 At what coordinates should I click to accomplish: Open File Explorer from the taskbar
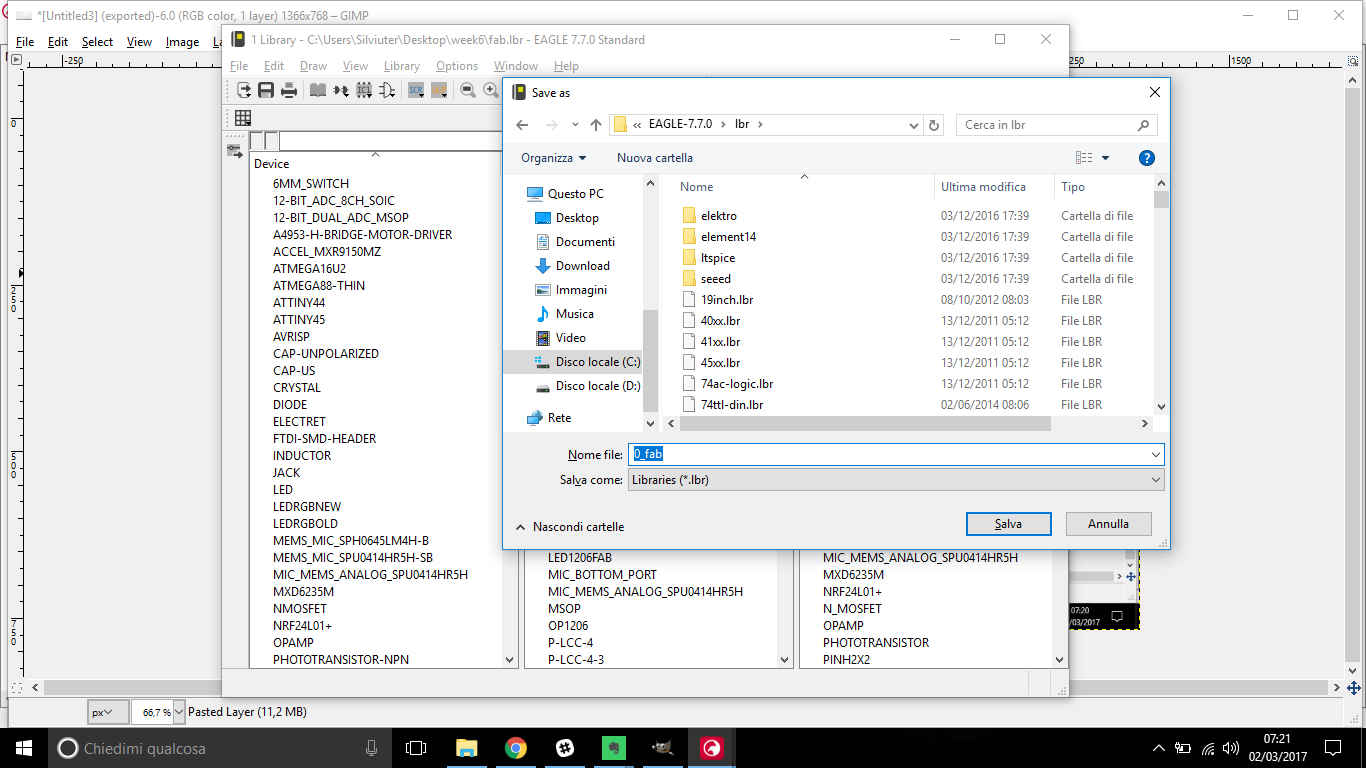(466, 748)
